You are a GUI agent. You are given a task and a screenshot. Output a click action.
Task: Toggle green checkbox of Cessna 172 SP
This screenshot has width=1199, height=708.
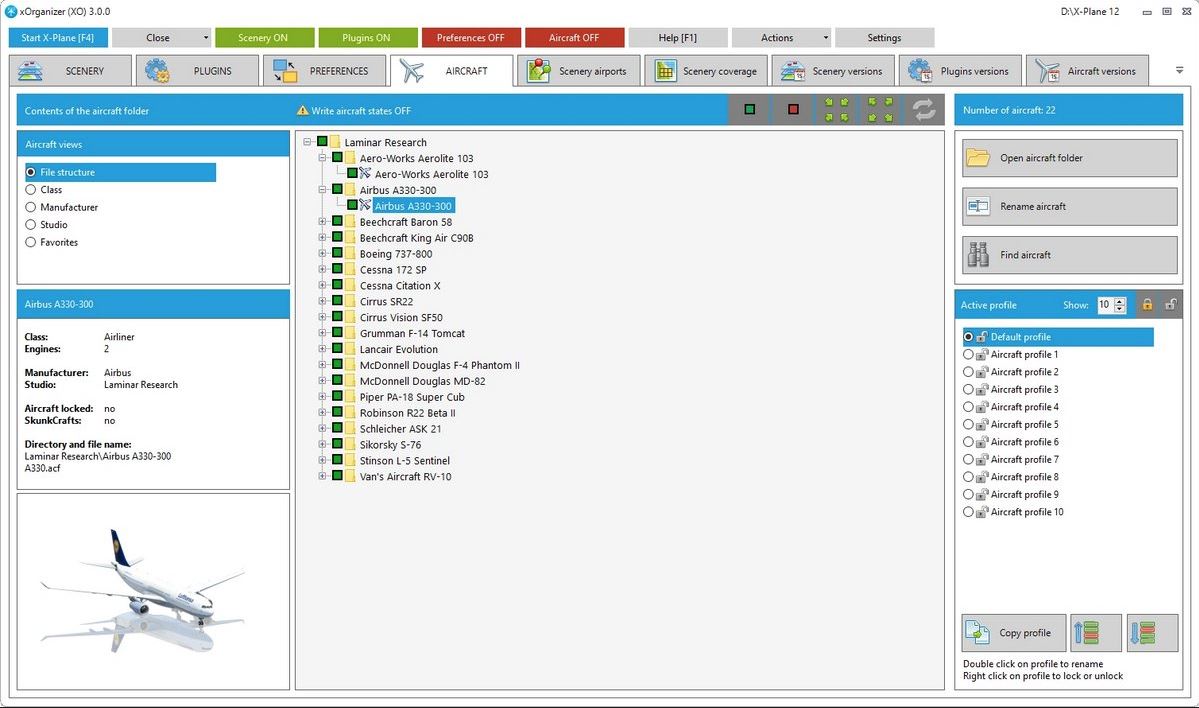click(337, 269)
